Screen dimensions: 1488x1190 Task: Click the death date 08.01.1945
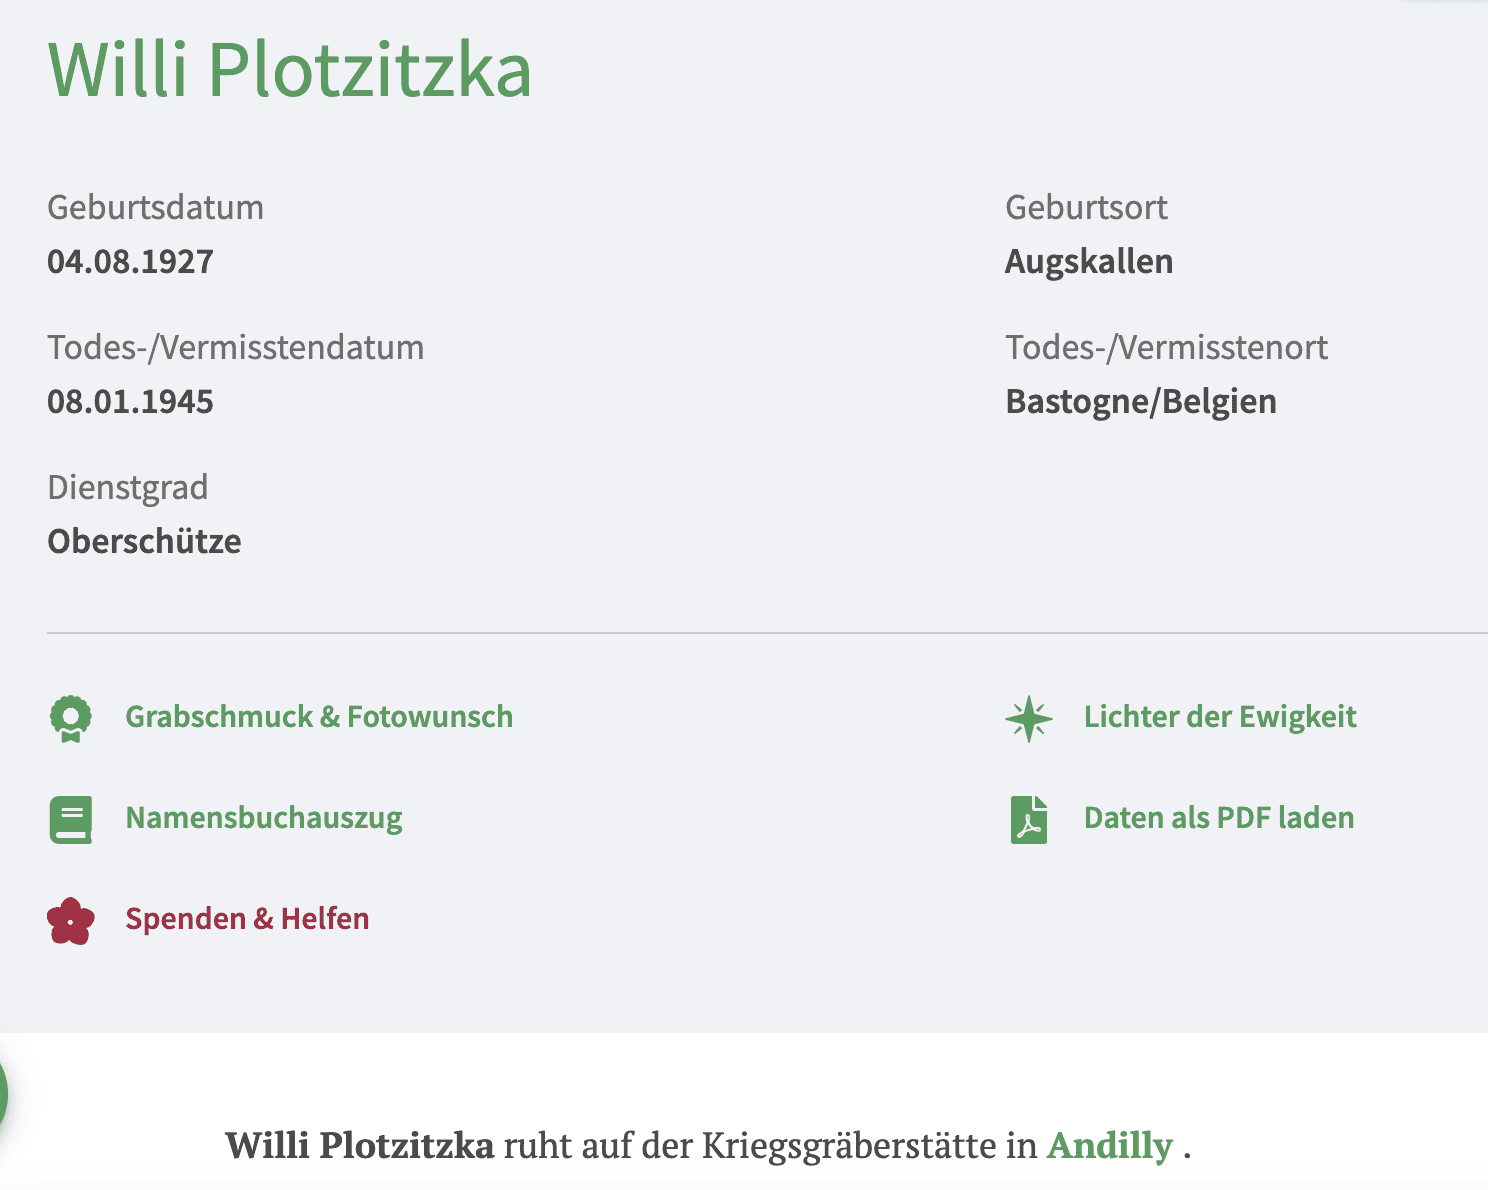130,402
